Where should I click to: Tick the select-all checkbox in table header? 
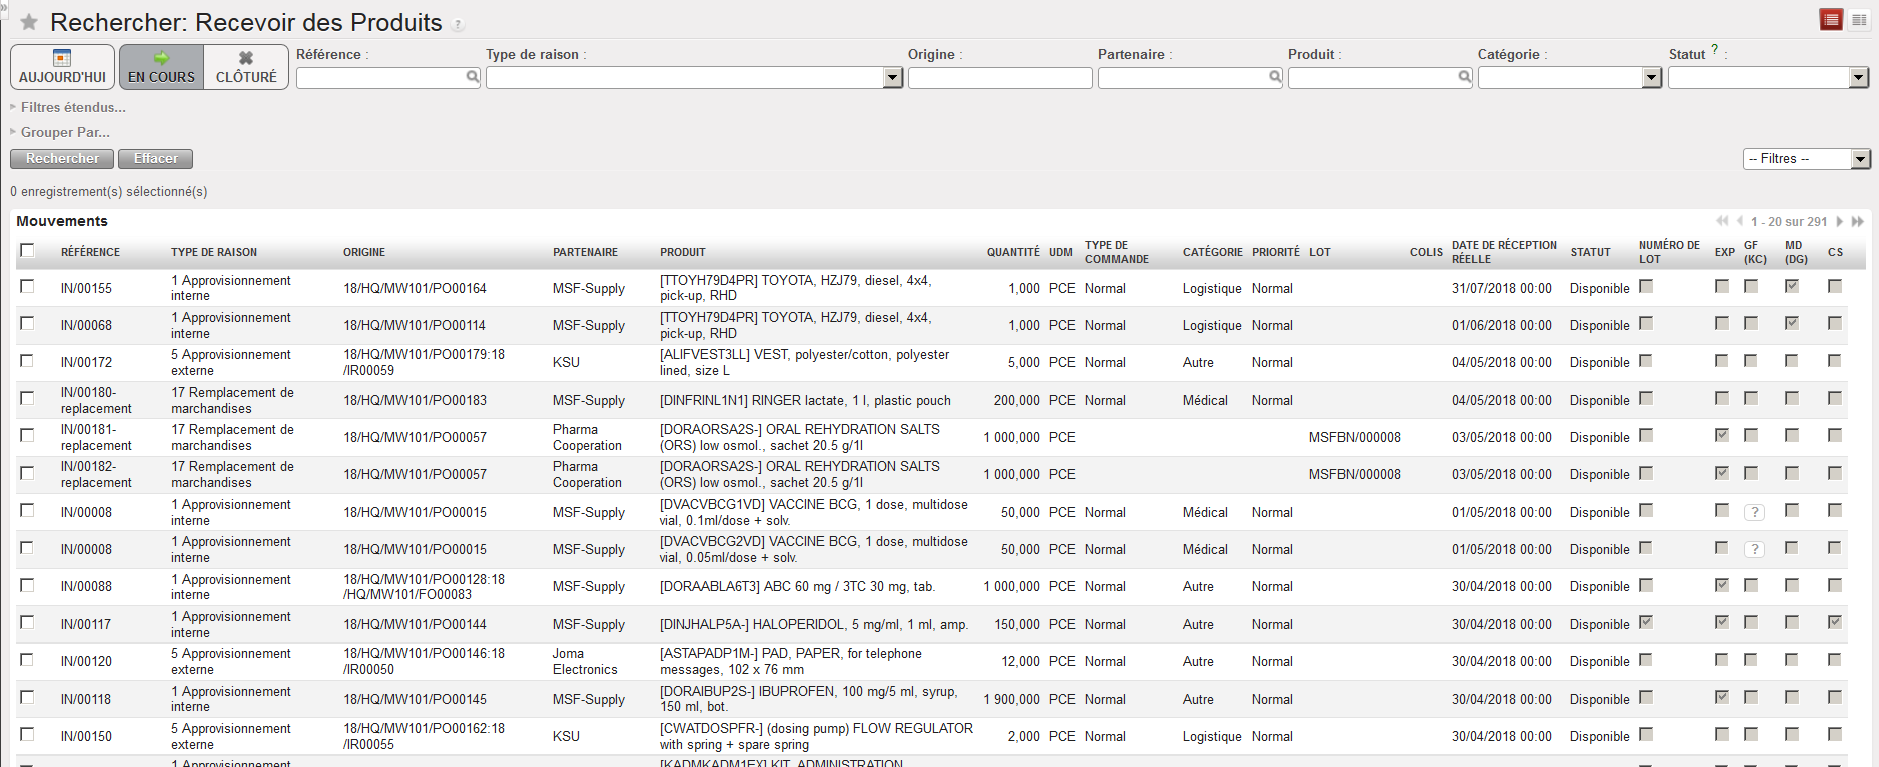(27, 251)
